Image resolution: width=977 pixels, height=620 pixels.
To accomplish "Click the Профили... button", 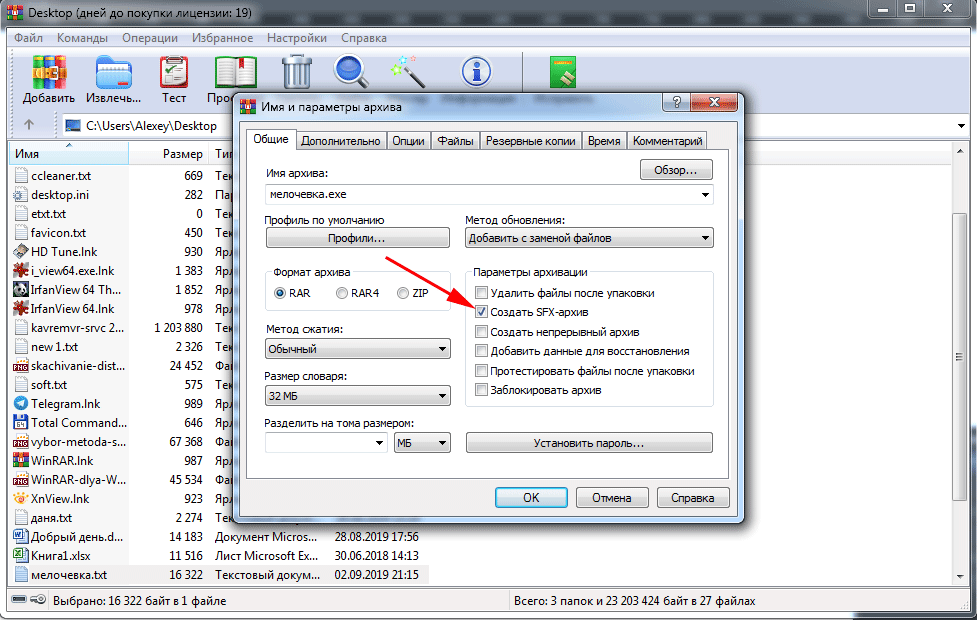I will tap(357, 238).
